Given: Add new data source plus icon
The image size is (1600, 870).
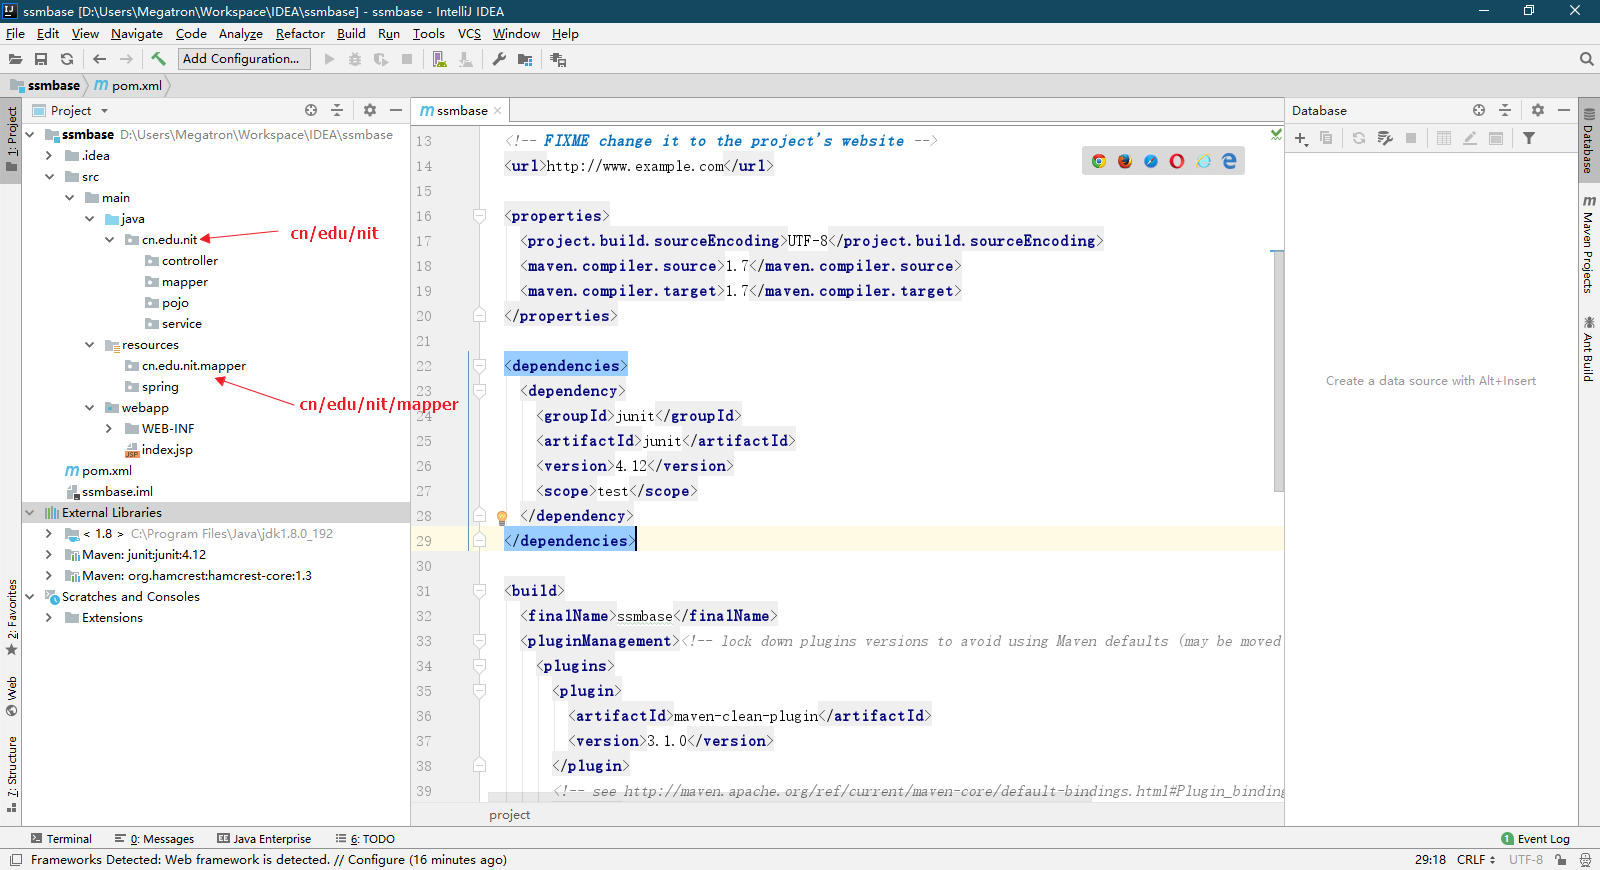Looking at the screenshot, I should 1301,138.
